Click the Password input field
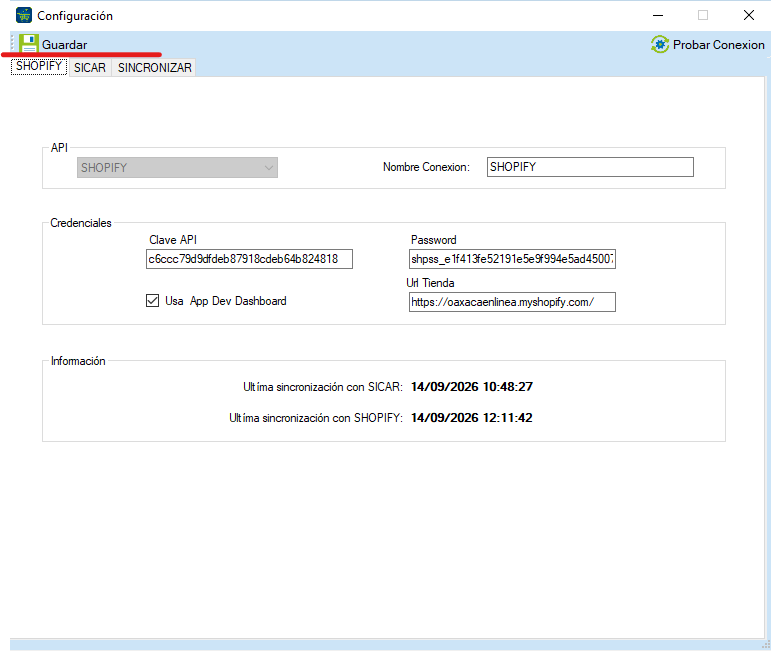The height and width of the screenshot is (651, 771). 512,259
